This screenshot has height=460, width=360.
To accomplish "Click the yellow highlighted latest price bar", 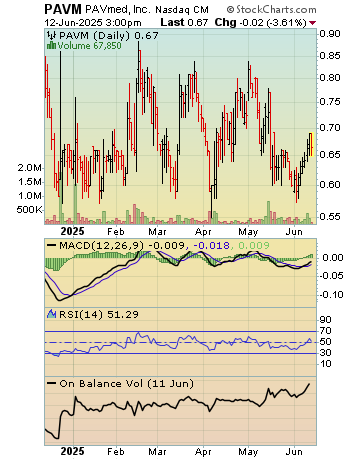I will pos(311,144).
